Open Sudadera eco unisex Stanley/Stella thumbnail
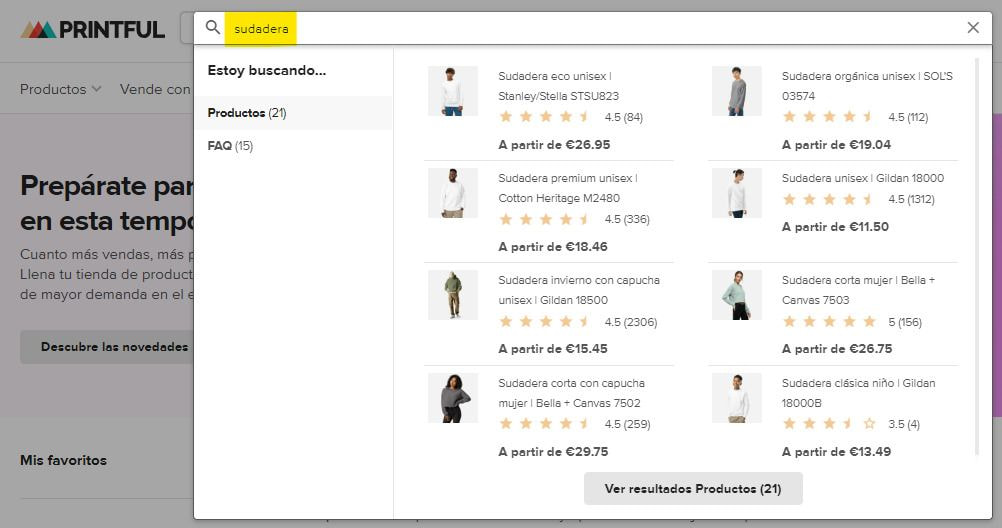This screenshot has width=1002, height=528. coord(453,91)
